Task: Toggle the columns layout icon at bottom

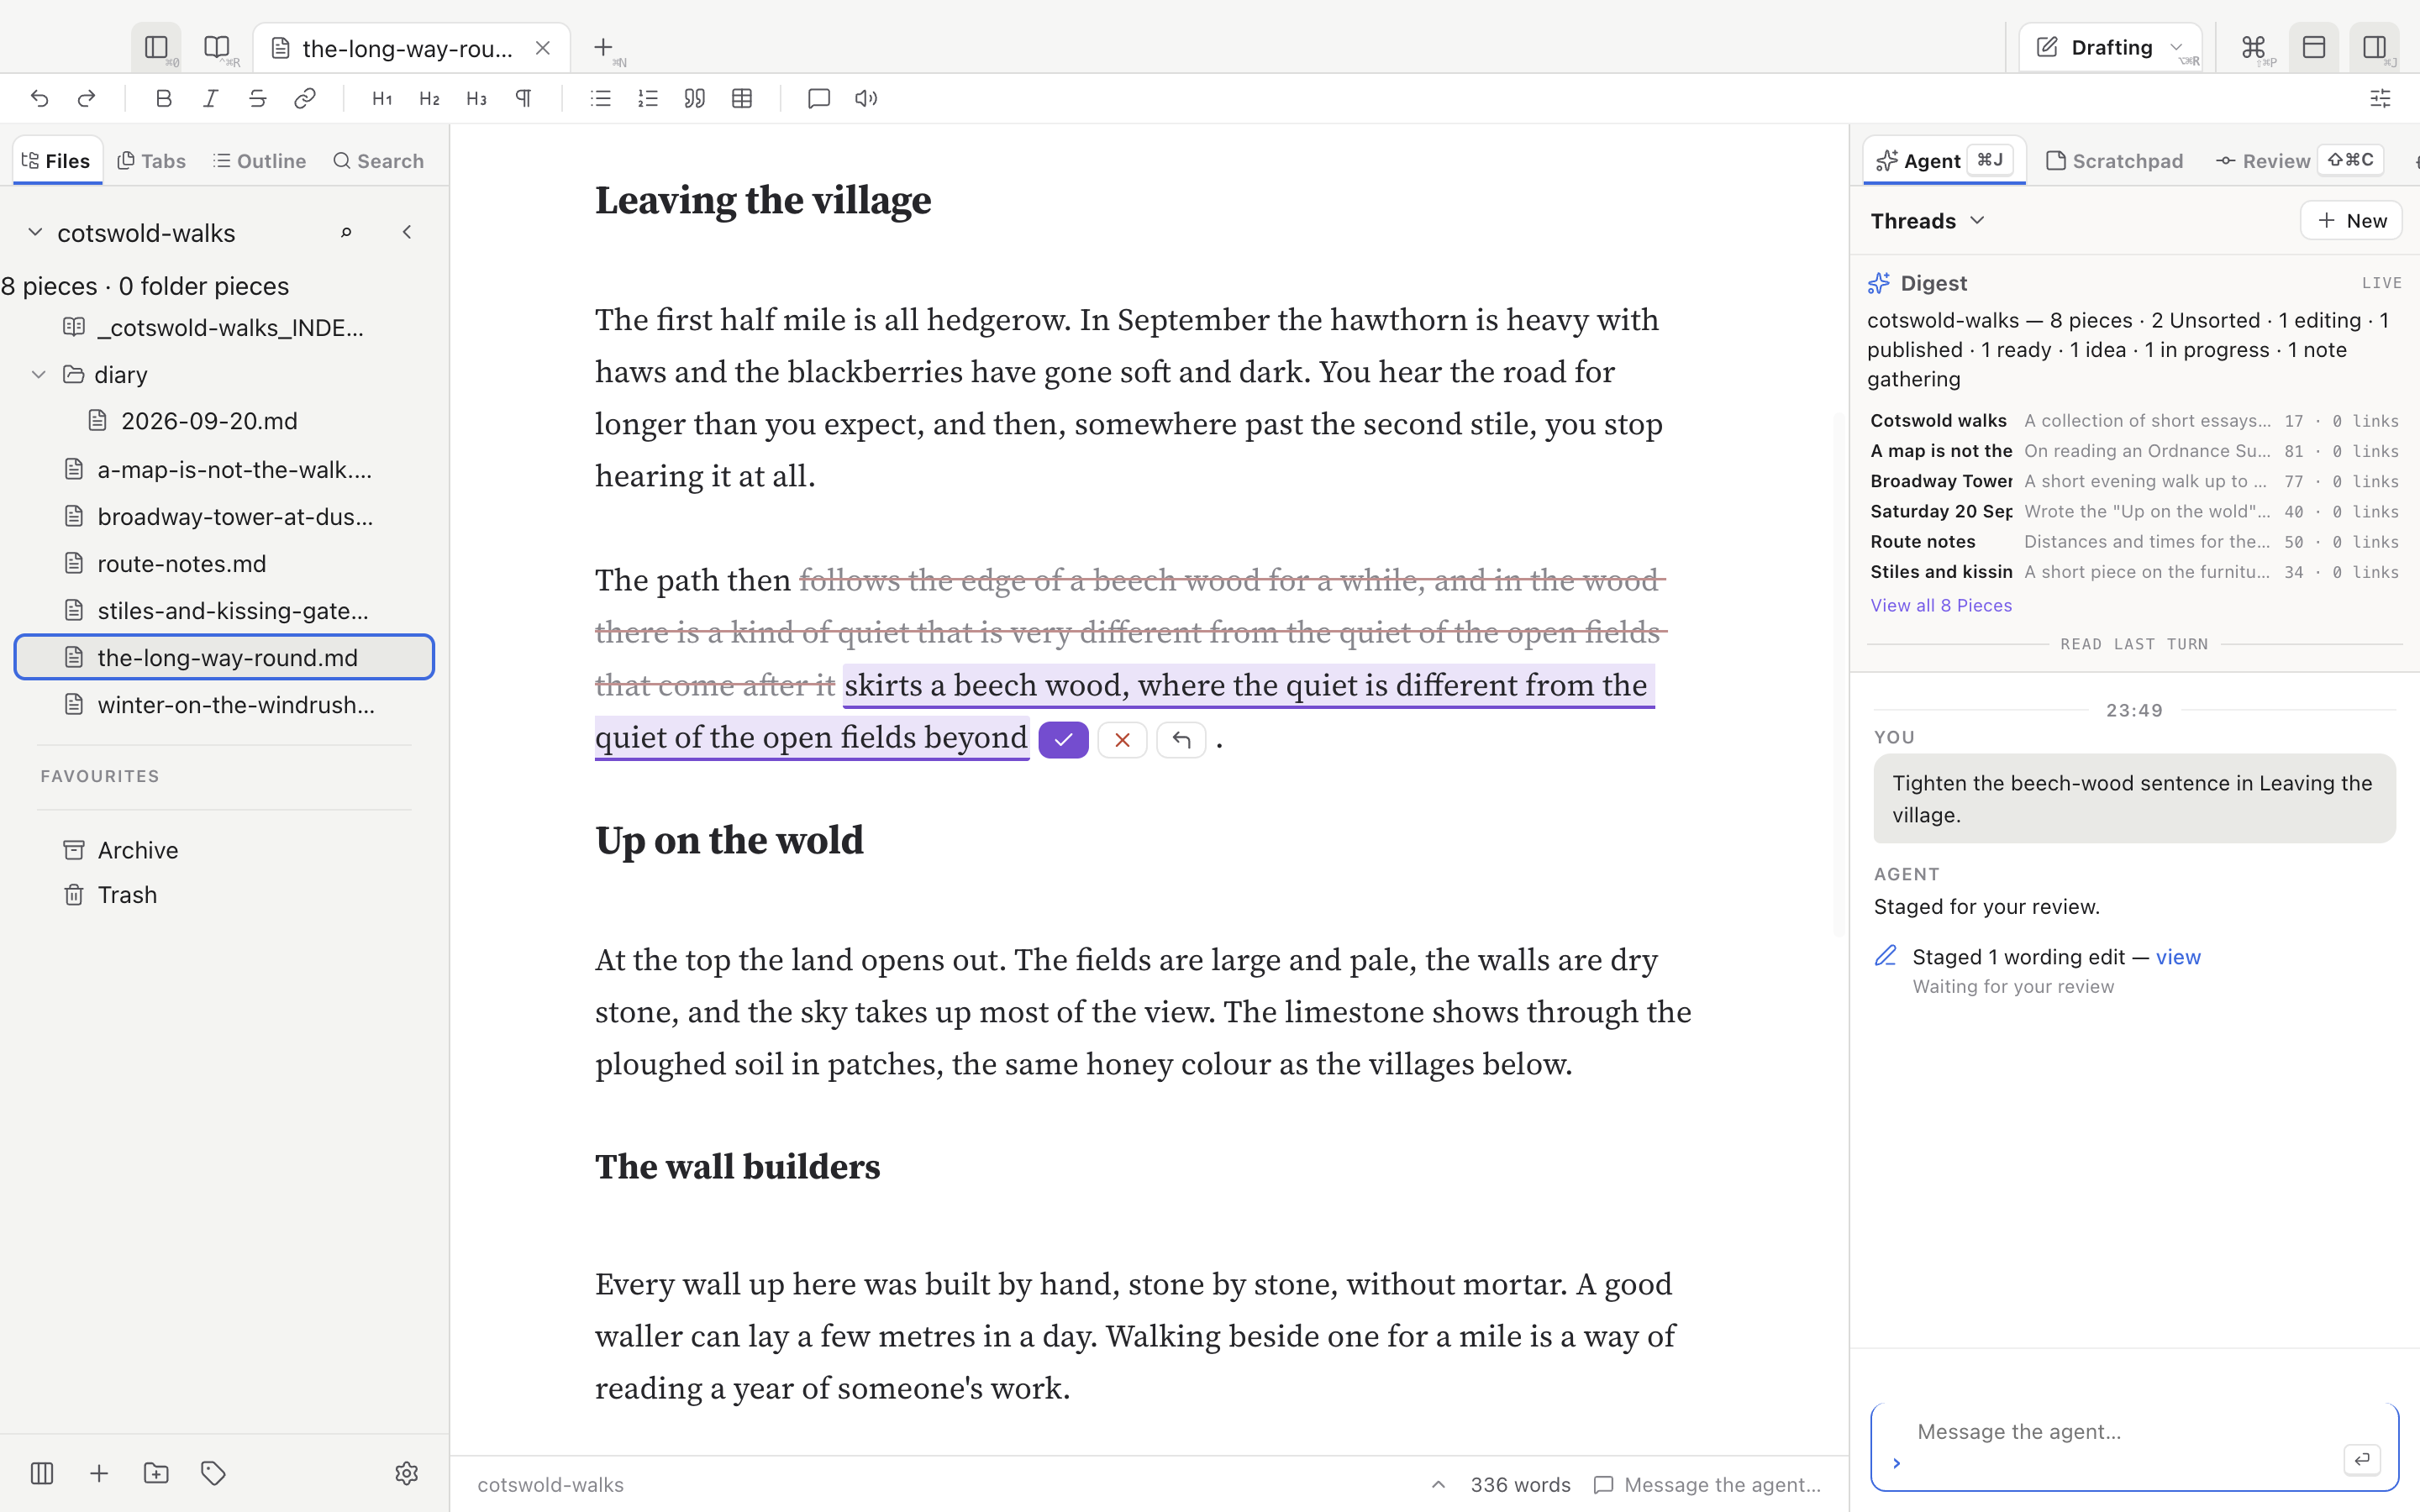Action: click(x=42, y=1473)
